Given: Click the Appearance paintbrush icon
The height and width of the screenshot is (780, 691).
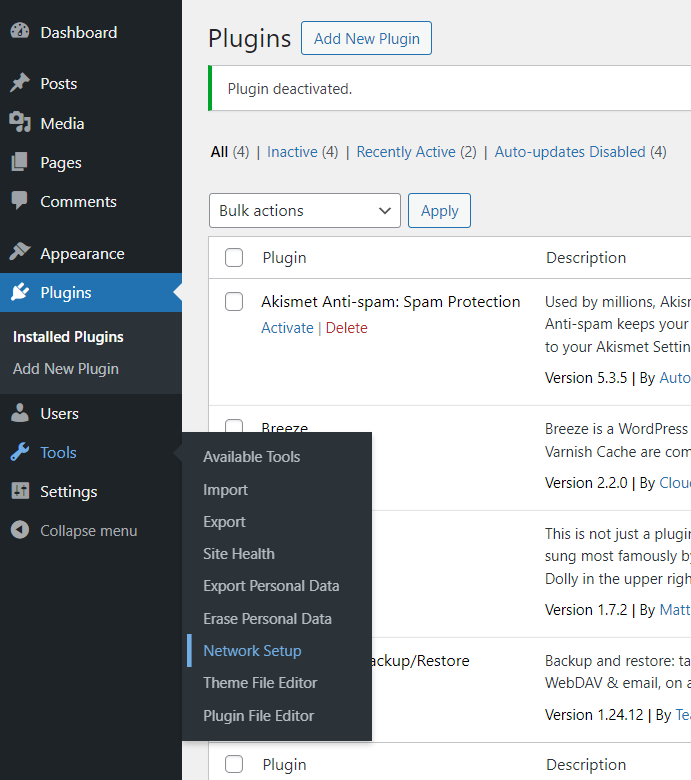Looking at the screenshot, I should (x=20, y=252).
